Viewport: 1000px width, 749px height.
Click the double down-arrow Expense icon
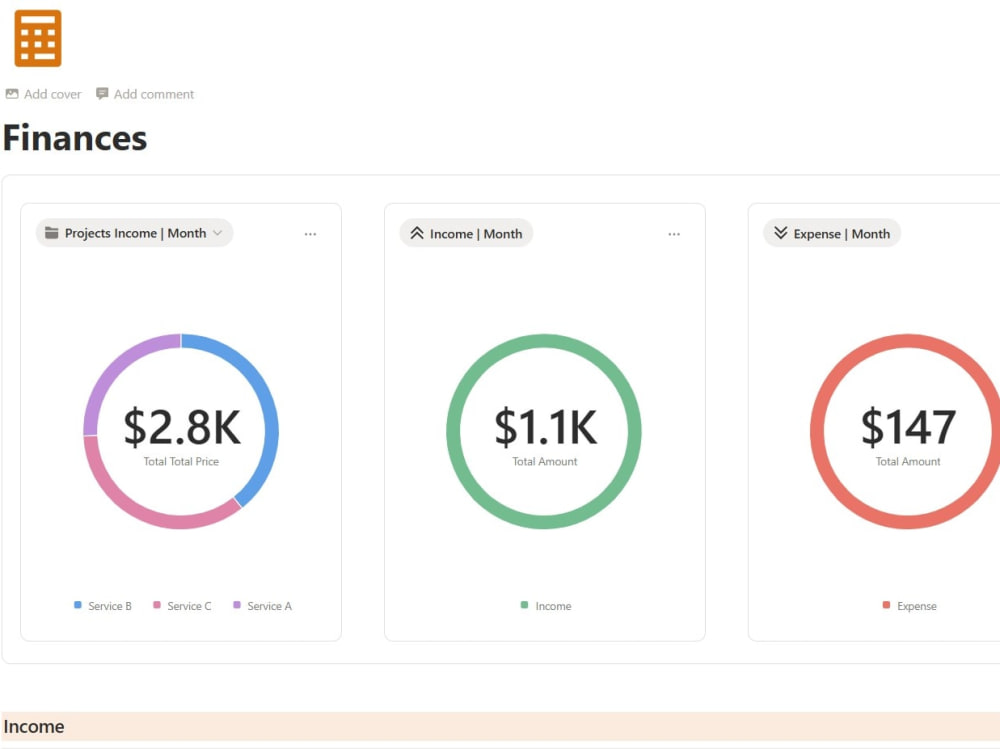pyautogui.click(x=781, y=233)
